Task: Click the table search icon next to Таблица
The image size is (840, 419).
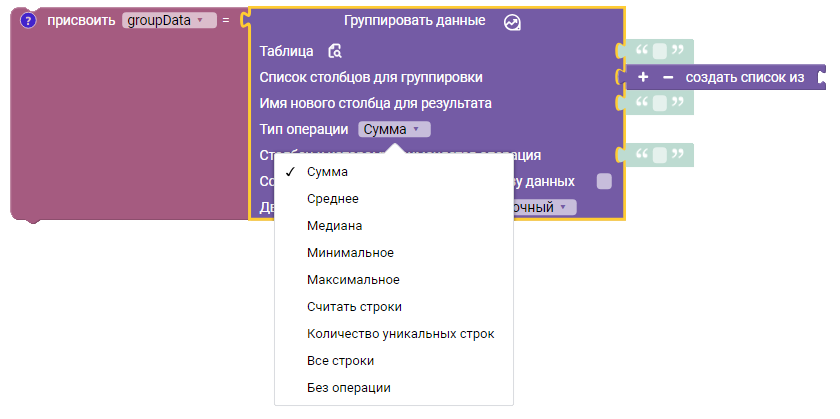Action: [x=335, y=51]
